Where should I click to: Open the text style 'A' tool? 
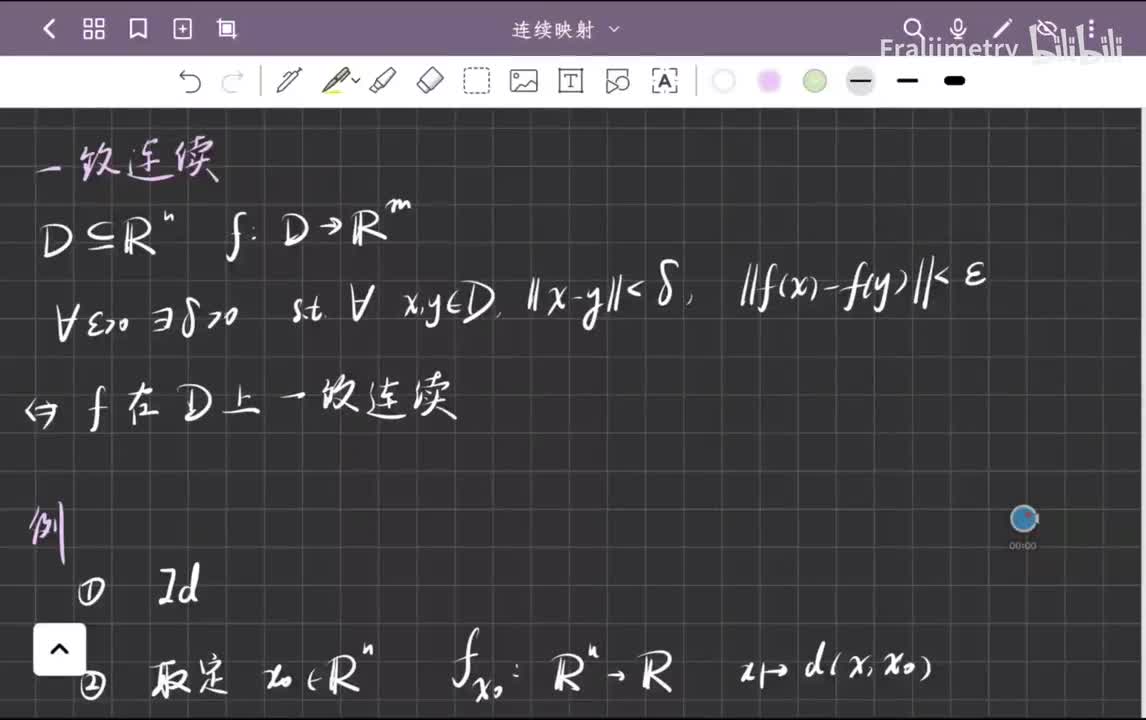click(x=664, y=80)
